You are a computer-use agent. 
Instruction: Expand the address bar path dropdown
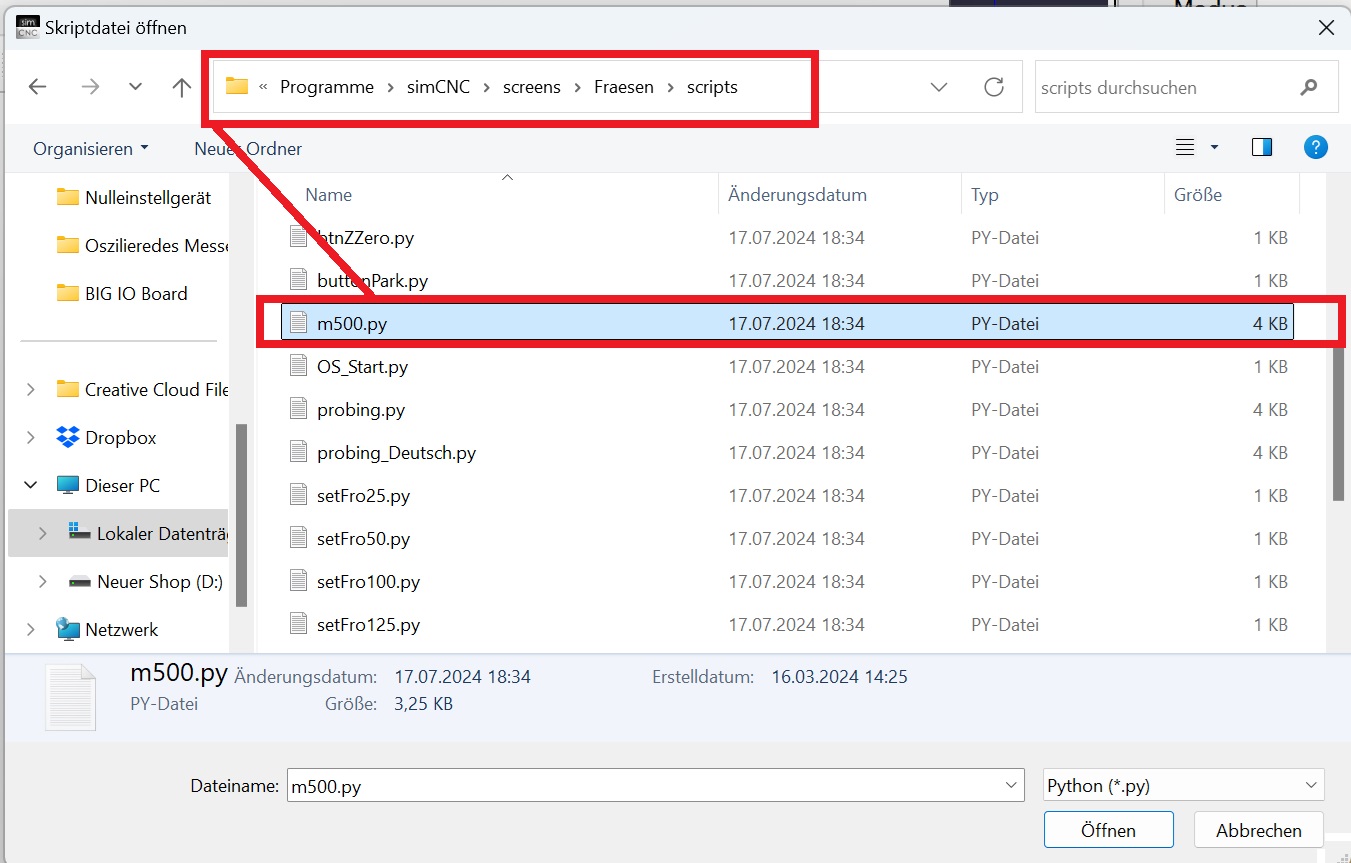pos(938,87)
